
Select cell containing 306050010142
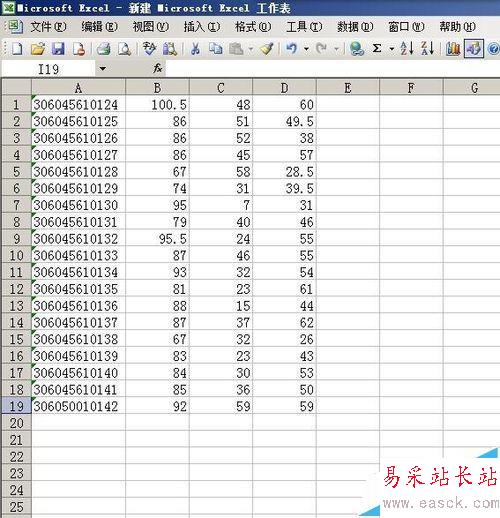point(78,406)
